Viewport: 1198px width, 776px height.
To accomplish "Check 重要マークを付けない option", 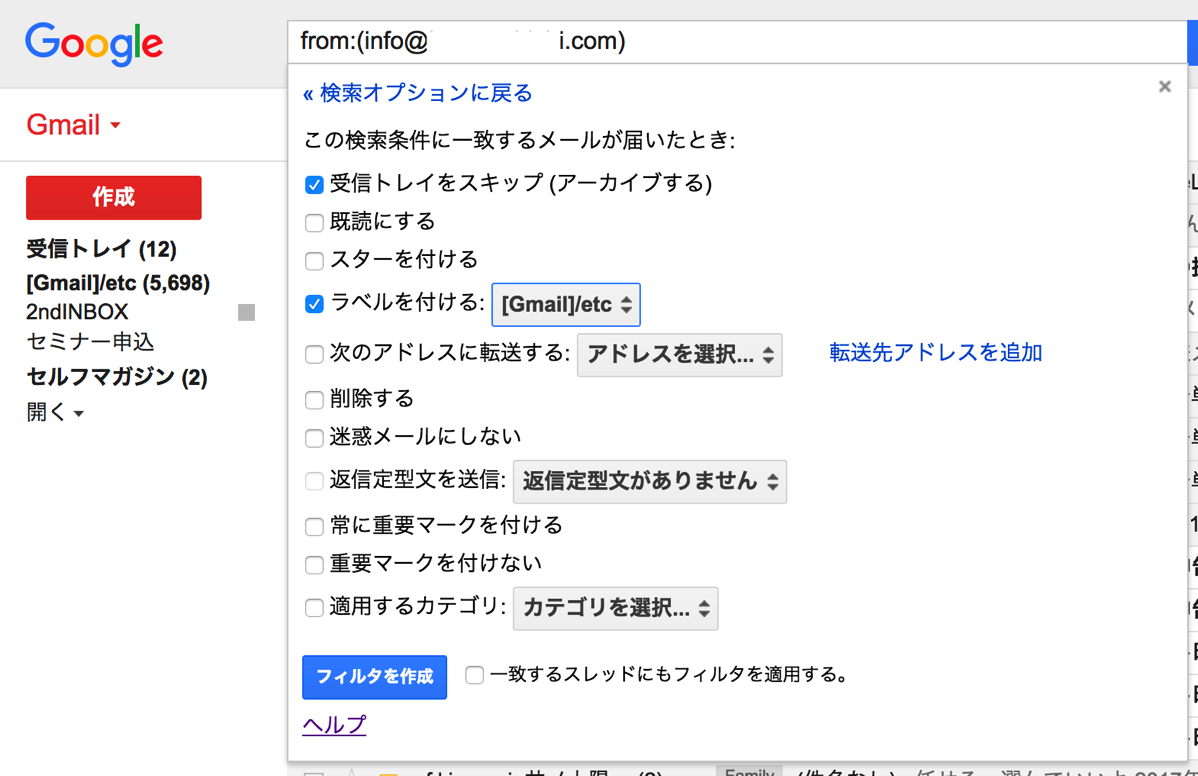I will (314, 565).
